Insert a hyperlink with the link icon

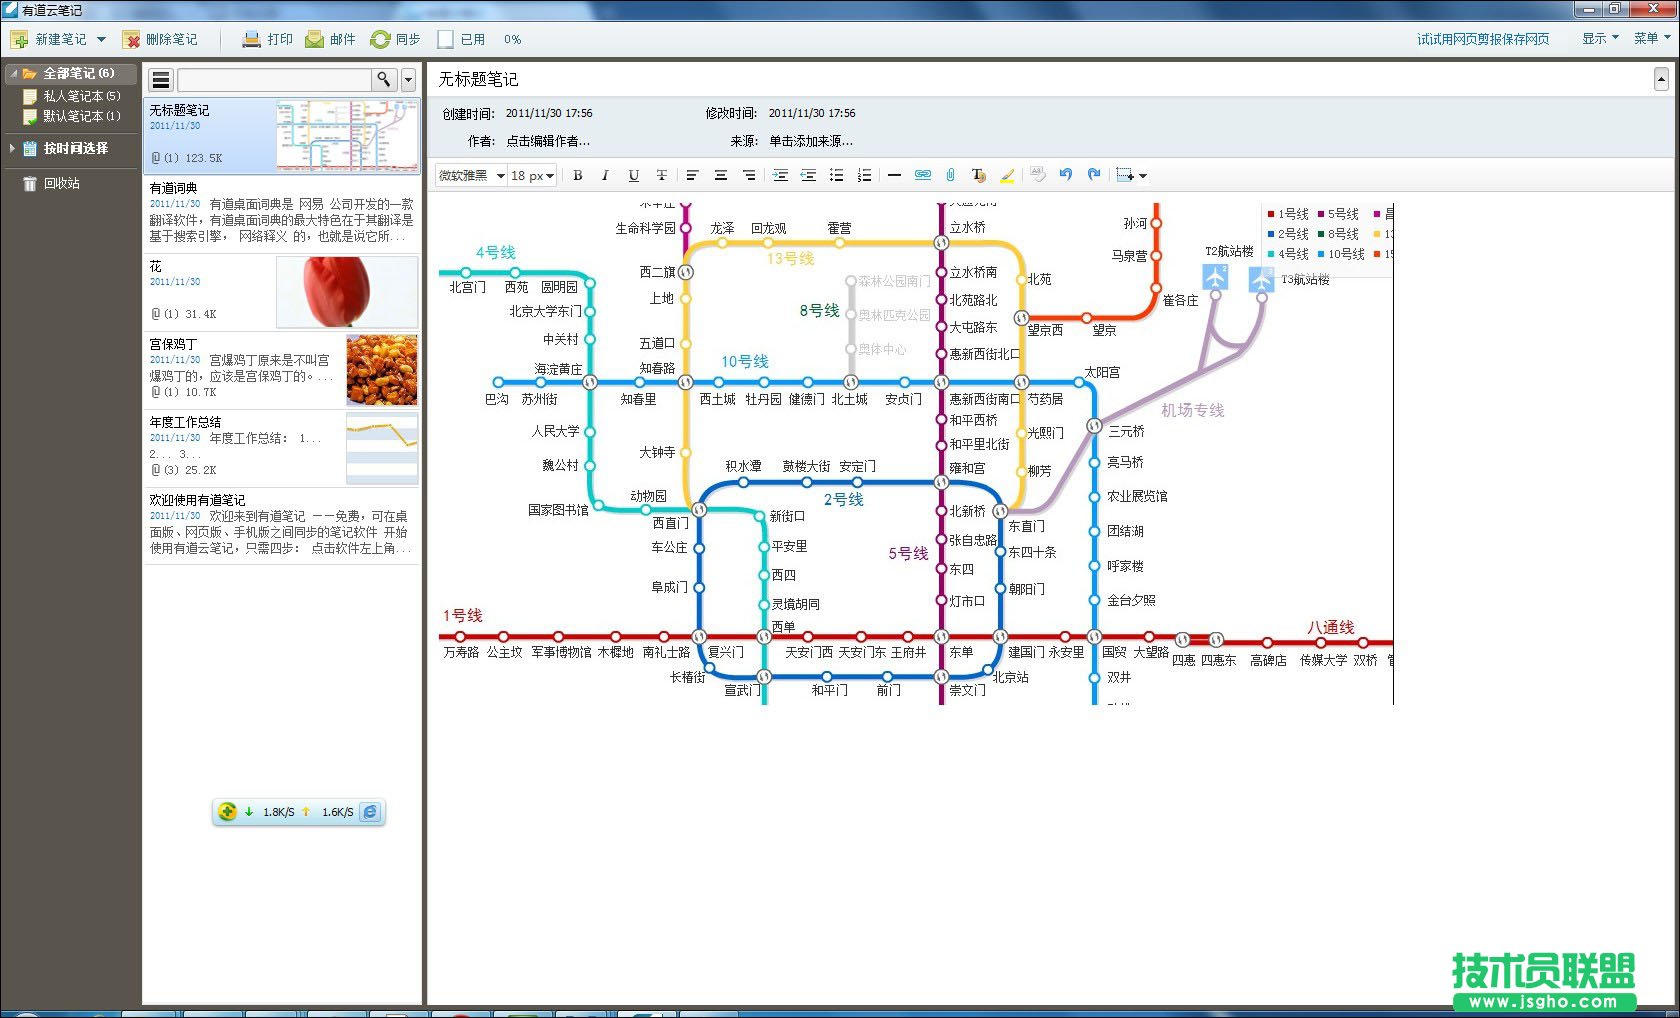pyautogui.click(x=922, y=175)
